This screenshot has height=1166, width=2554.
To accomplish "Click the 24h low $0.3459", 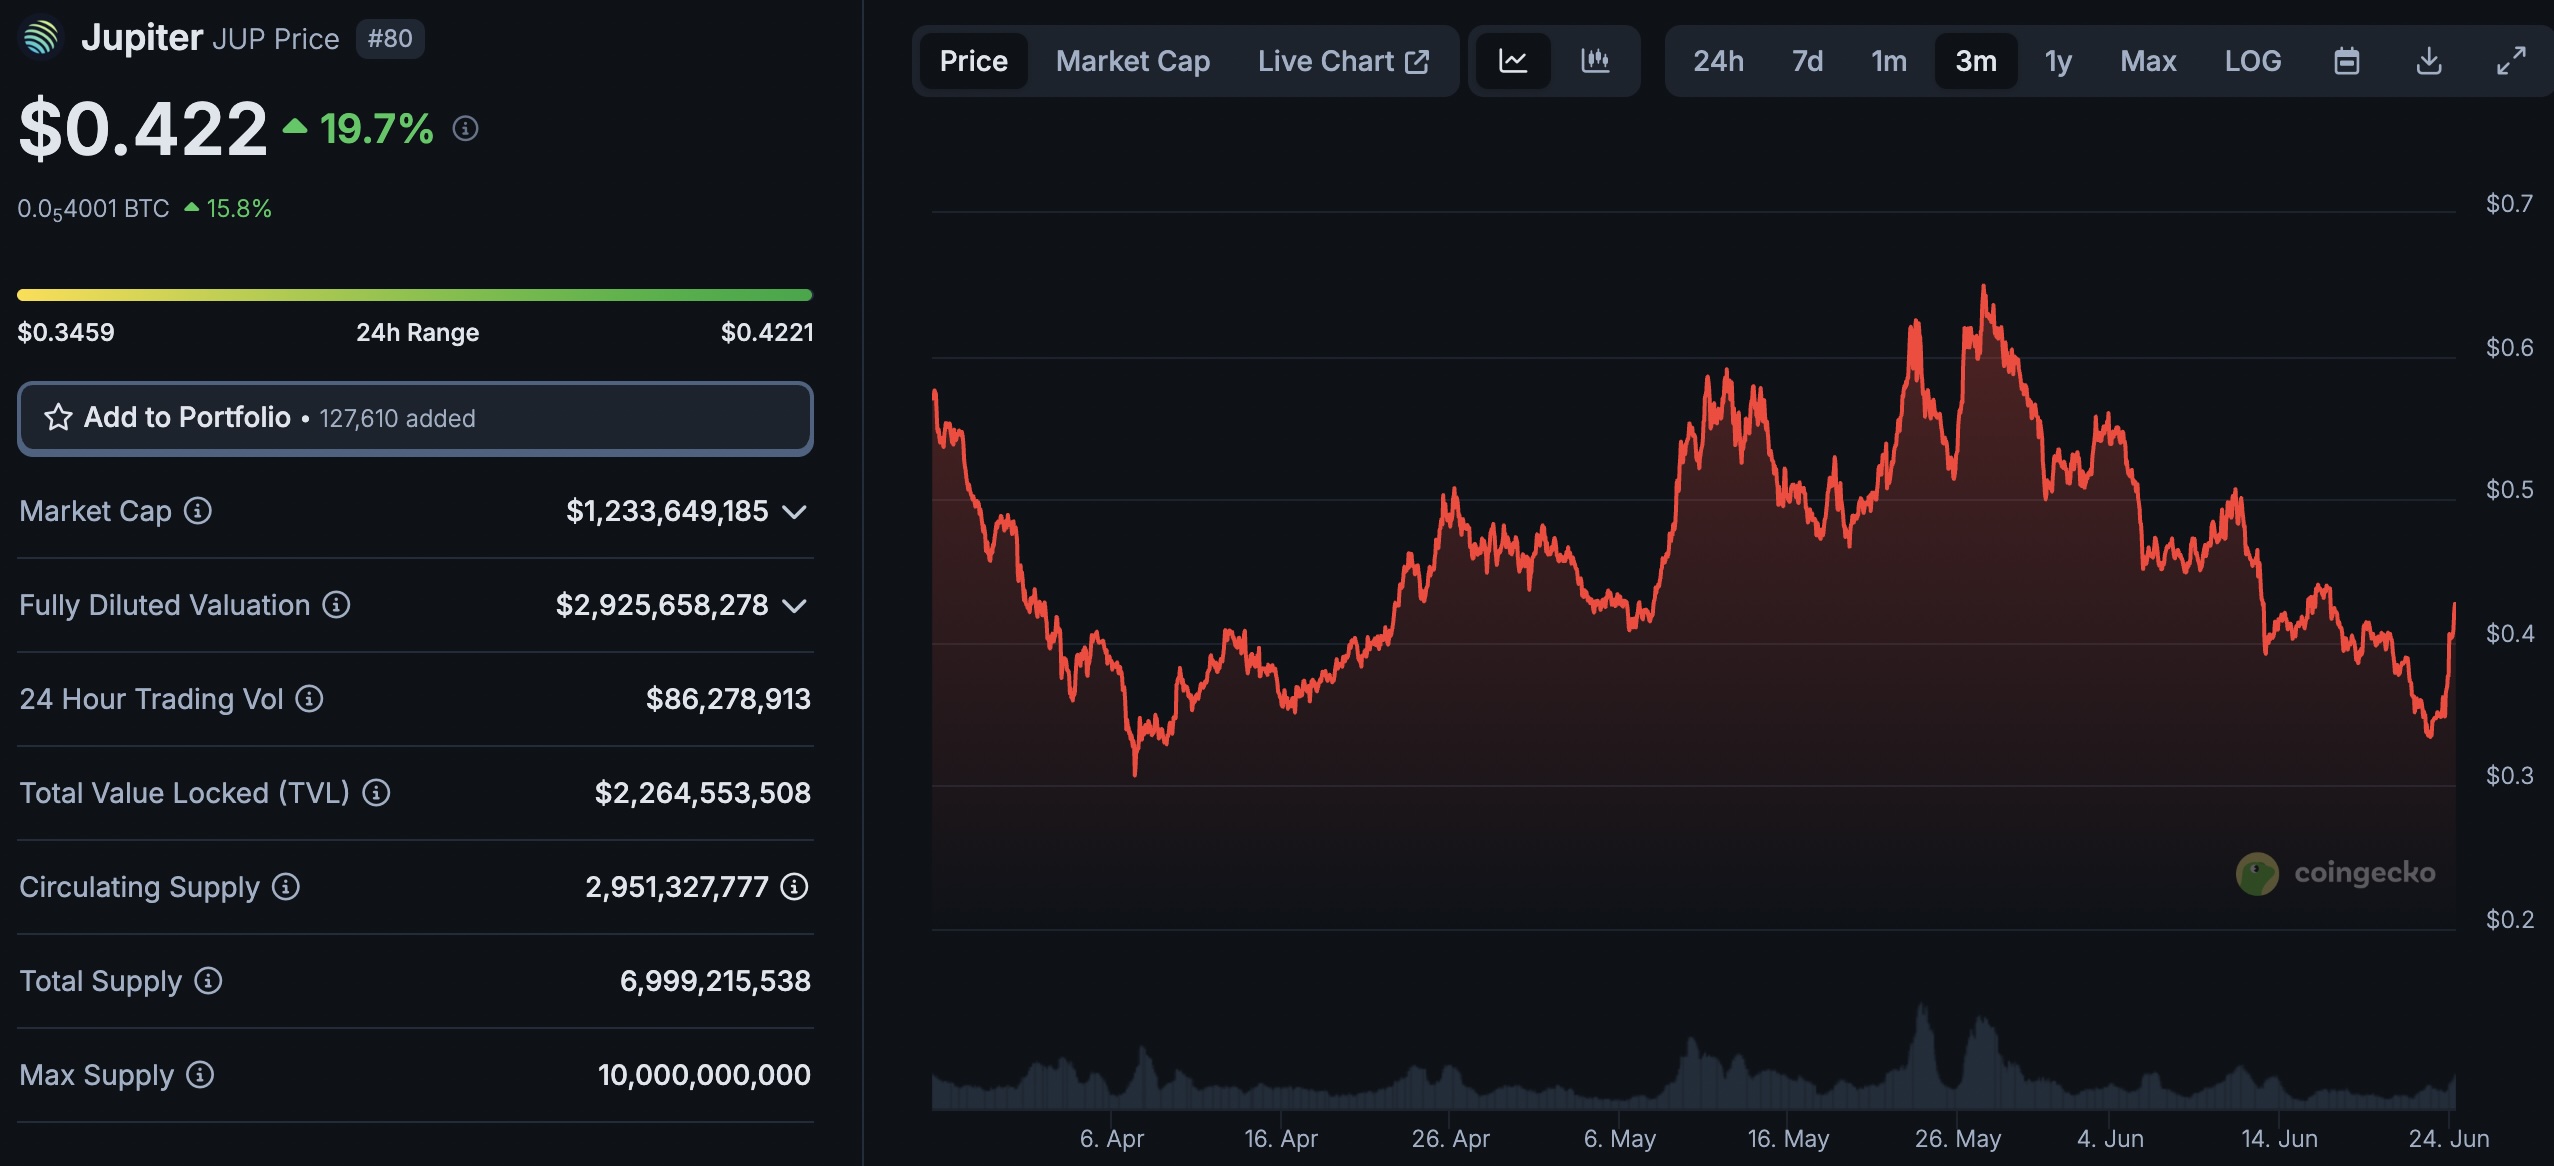I will (66, 332).
